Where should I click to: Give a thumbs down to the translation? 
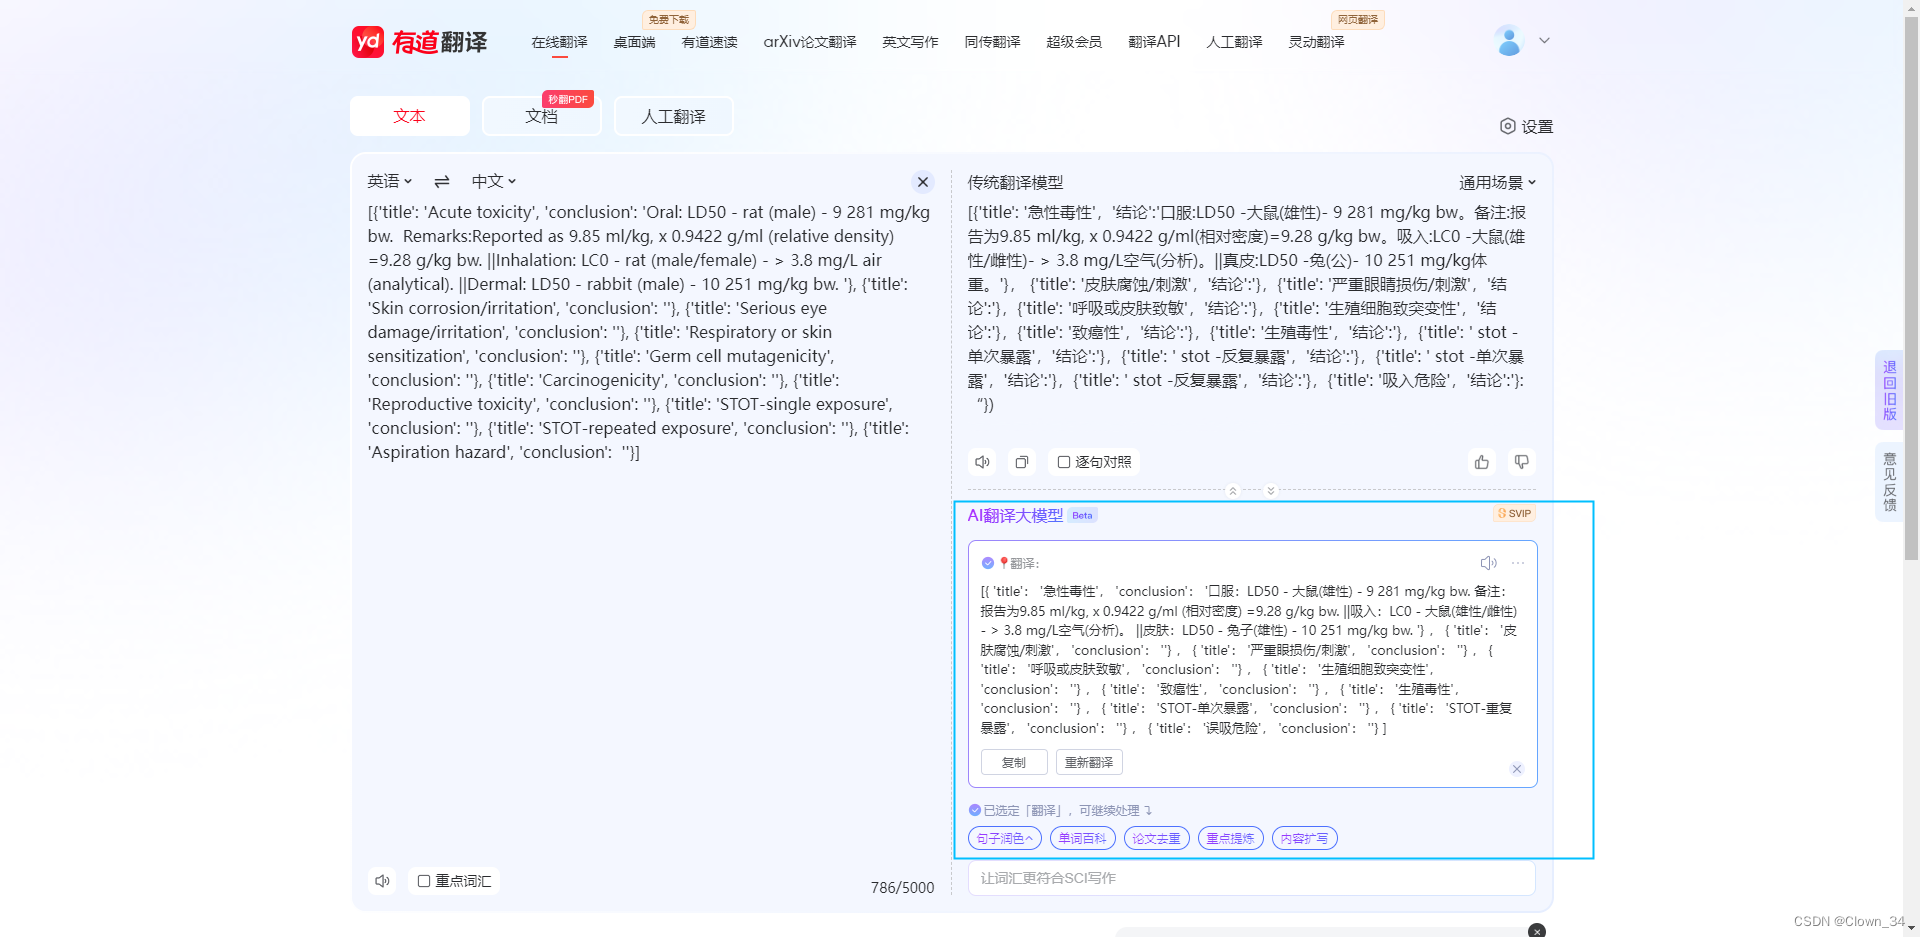pyautogui.click(x=1521, y=462)
